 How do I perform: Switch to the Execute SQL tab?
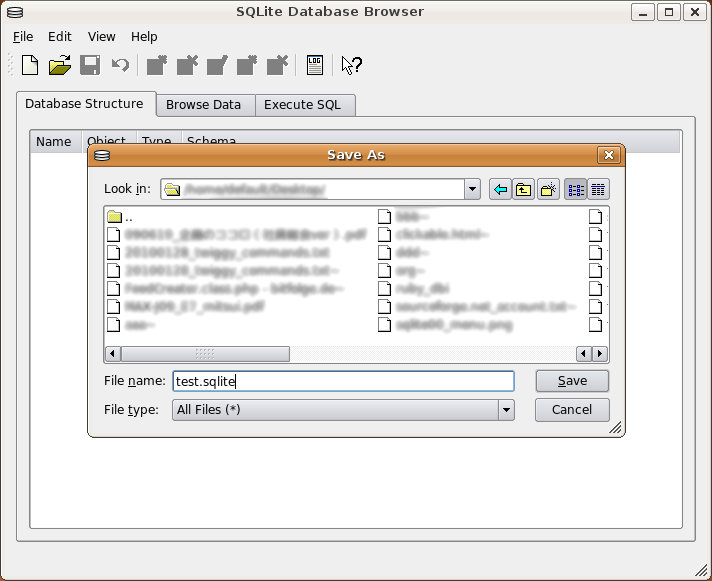click(302, 105)
